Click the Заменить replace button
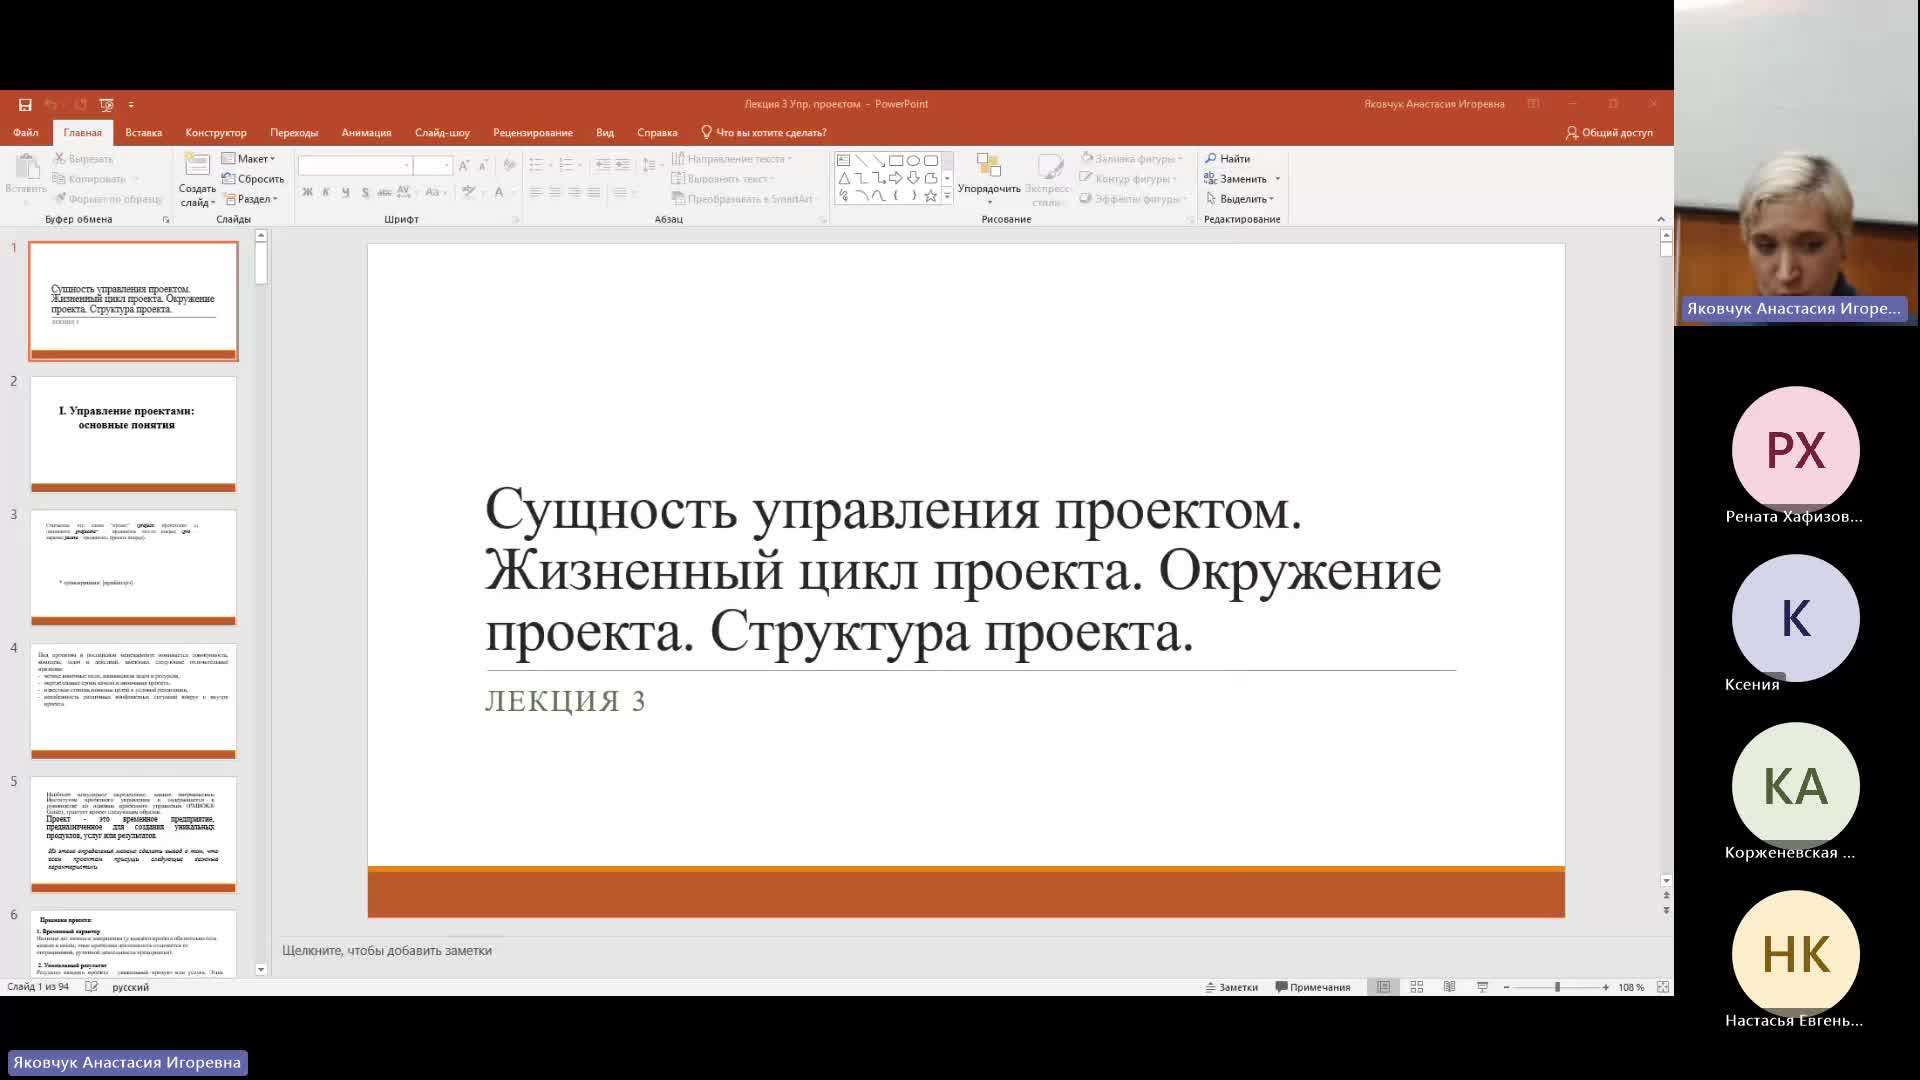Viewport: 1920px width, 1080px height. click(1236, 179)
